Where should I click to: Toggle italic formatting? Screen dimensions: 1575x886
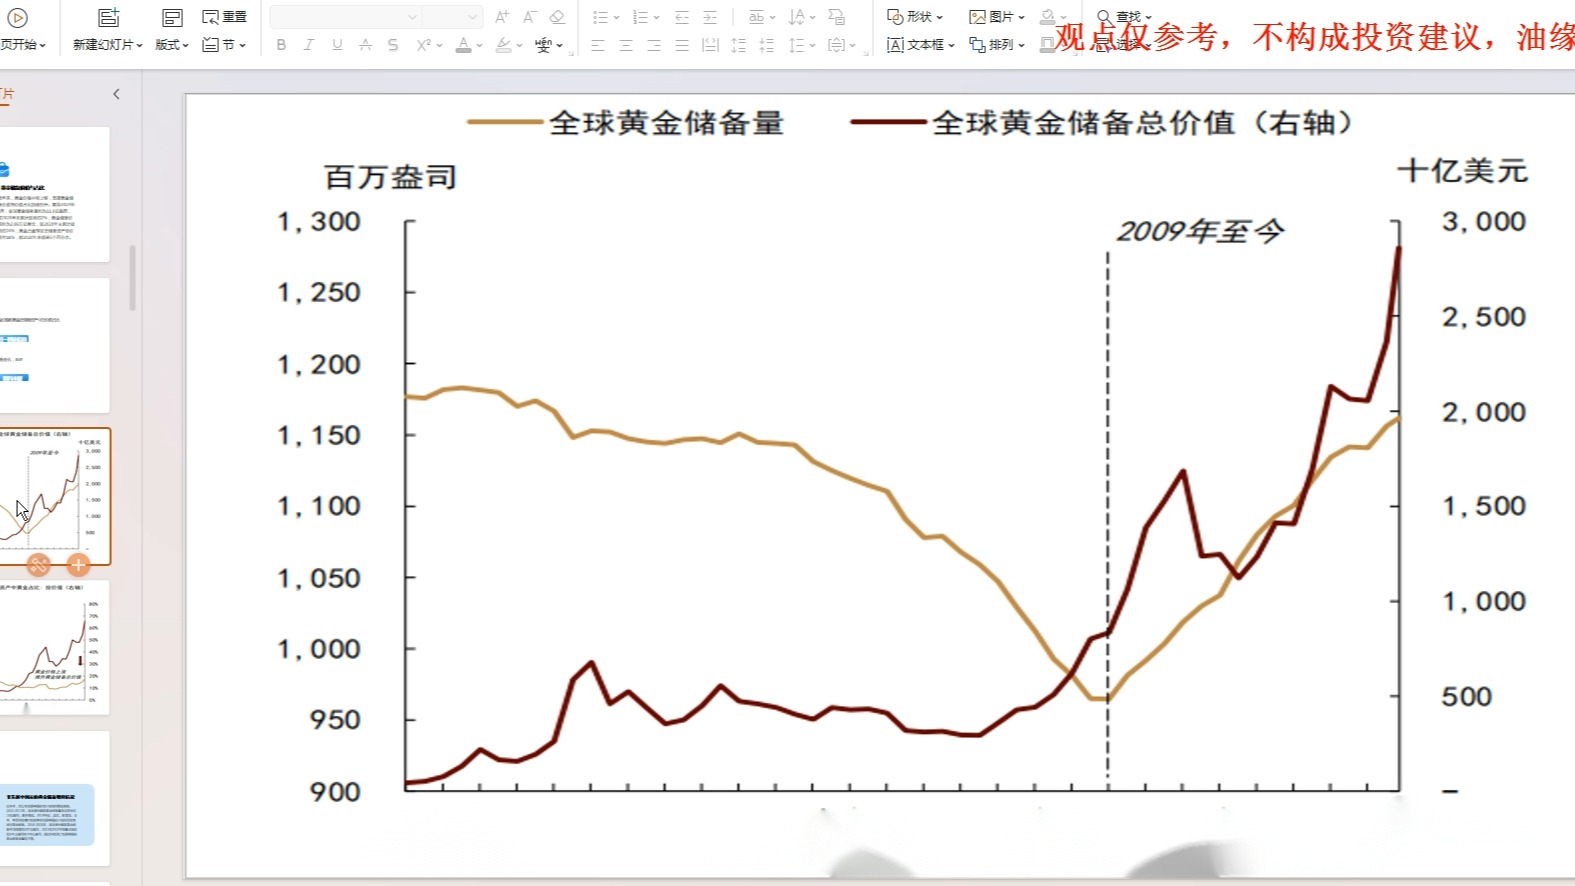pyautogui.click(x=309, y=45)
